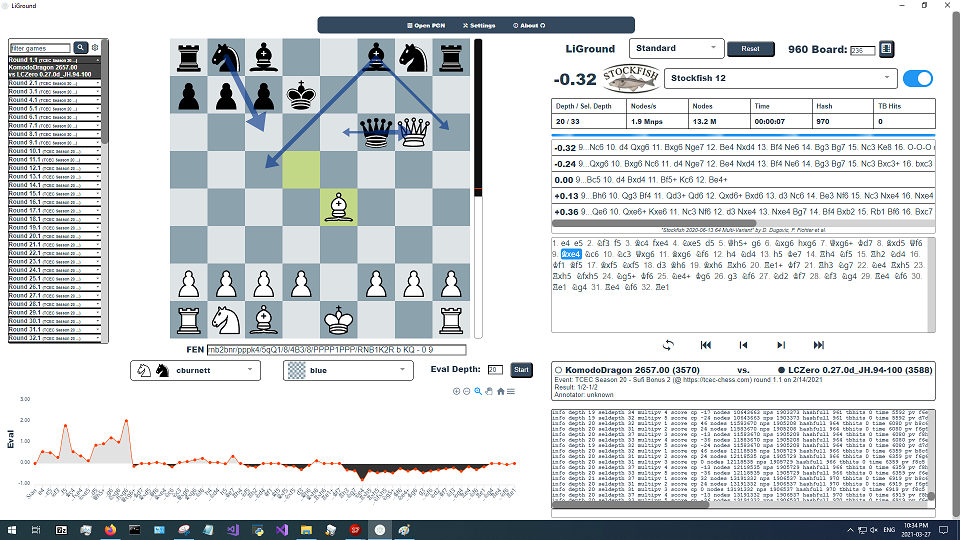Screen dimensions: 960x540
Task: Open the cburnett piece set dropdown
Action: [195, 370]
